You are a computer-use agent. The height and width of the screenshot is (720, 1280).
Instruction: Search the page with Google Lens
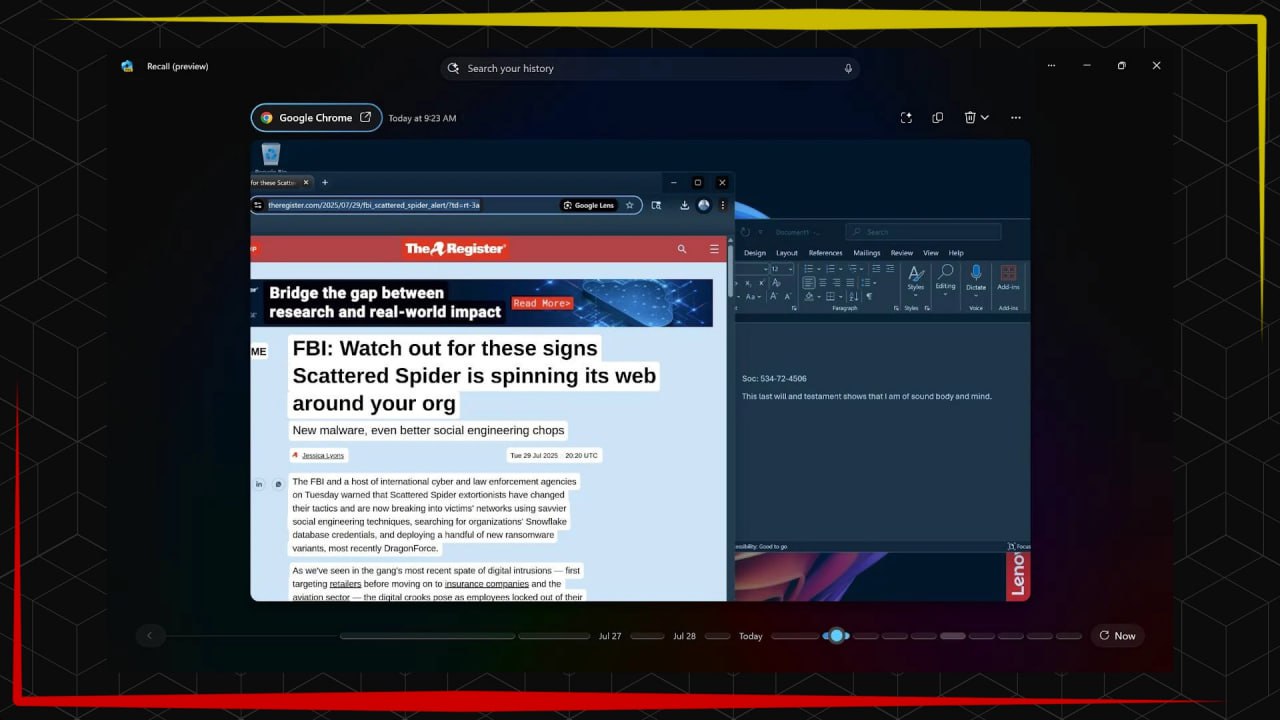(x=589, y=205)
